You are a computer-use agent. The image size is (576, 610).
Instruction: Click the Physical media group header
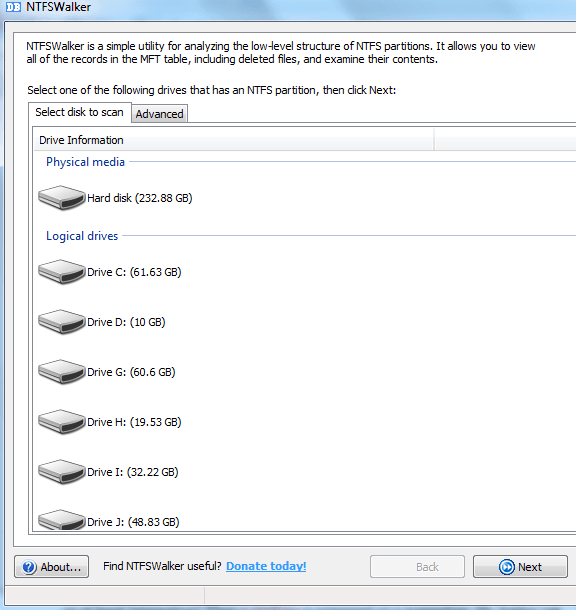click(x=85, y=162)
